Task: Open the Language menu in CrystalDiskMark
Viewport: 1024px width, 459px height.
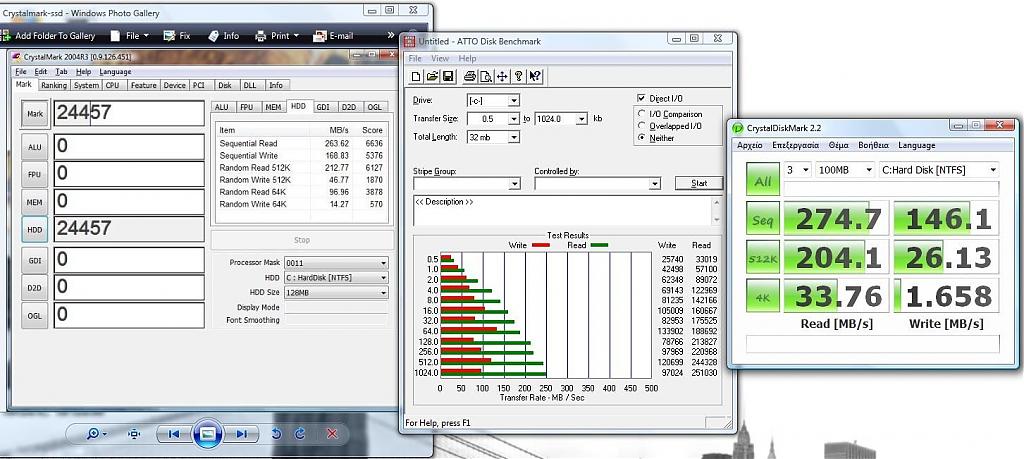Action: 916,146
